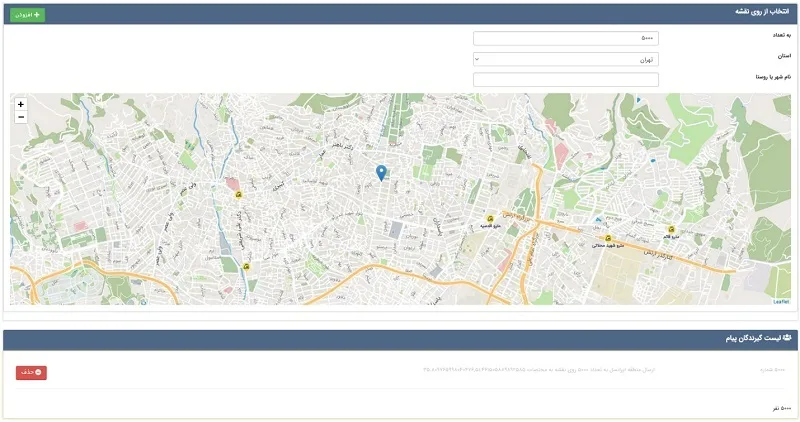Click the recipients list group icon
Screen dimensions: 800x422
[787, 338]
